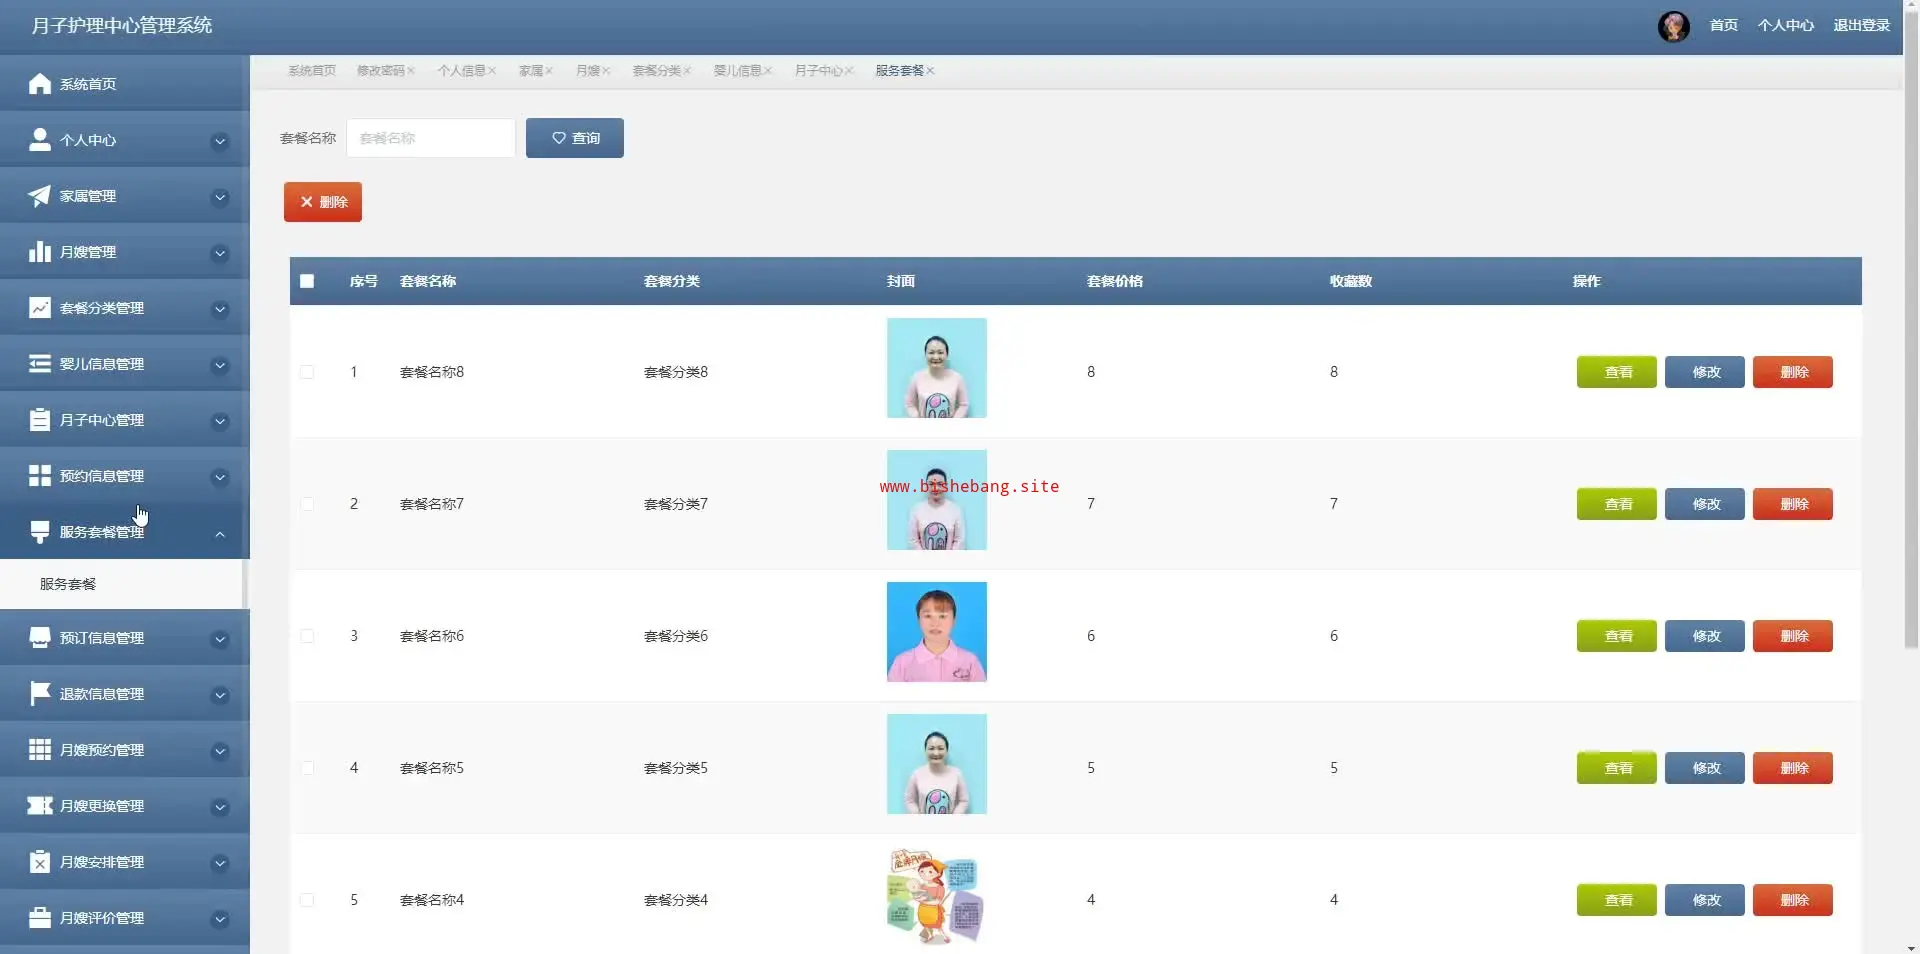The image size is (1920, 954).
Task: Expand the 预约信息管理 menu chevron
Action: coord(220,478)
